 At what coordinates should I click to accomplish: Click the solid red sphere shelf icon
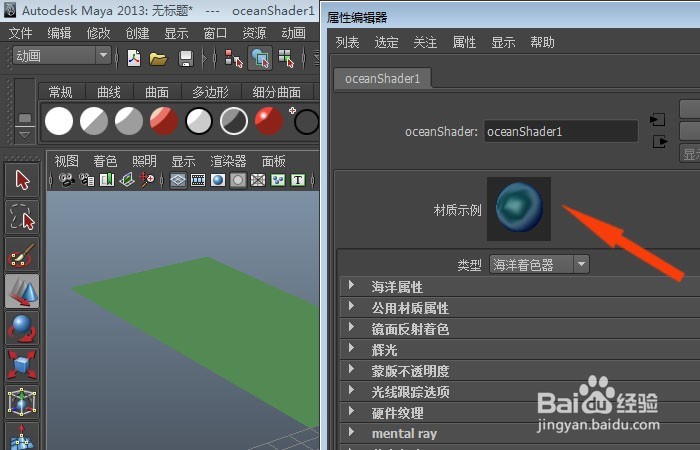268,121
